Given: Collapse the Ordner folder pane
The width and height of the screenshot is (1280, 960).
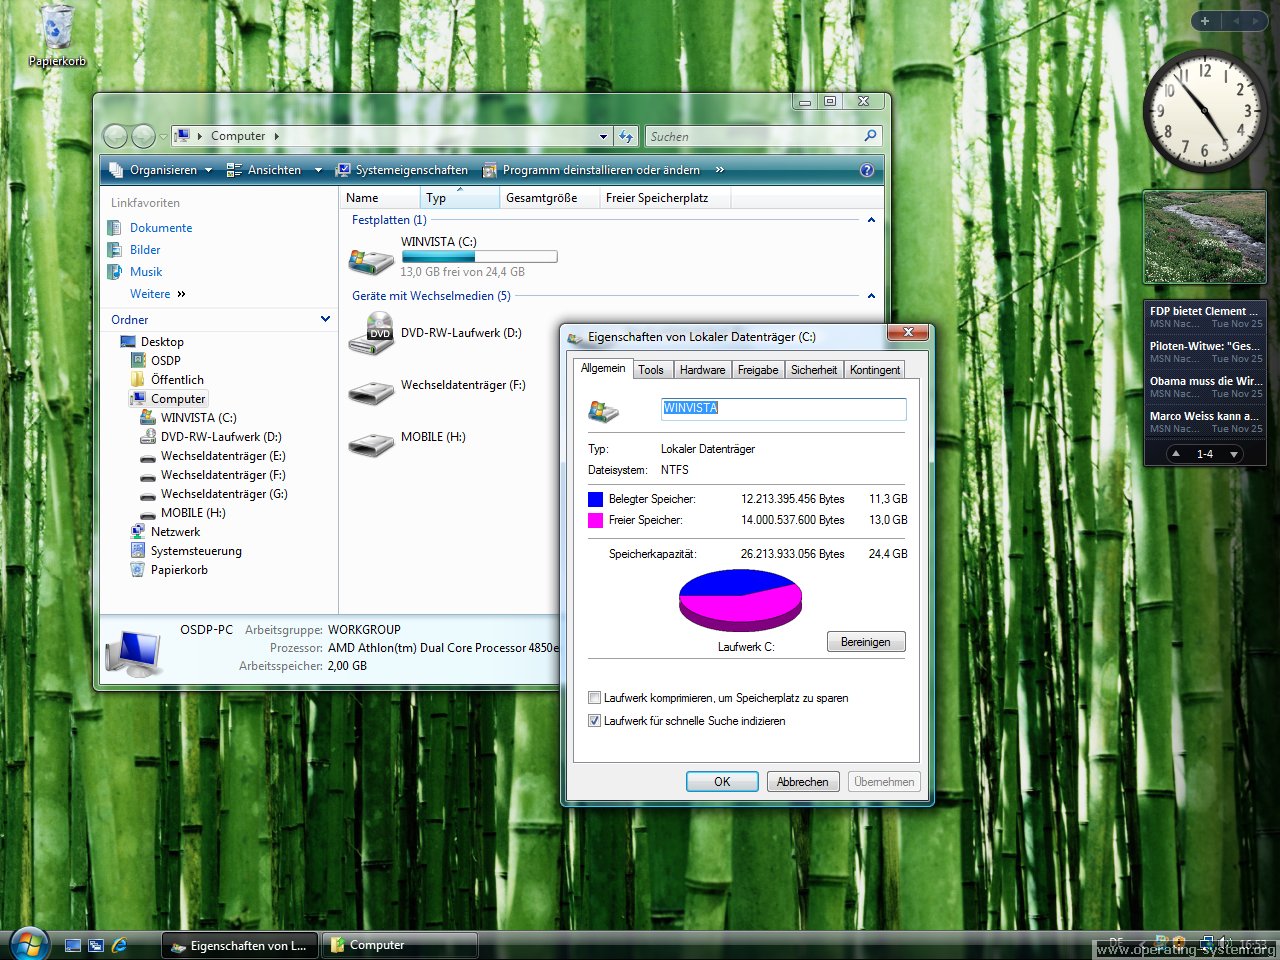Looking at the screenshot, I should coord(325,319).
